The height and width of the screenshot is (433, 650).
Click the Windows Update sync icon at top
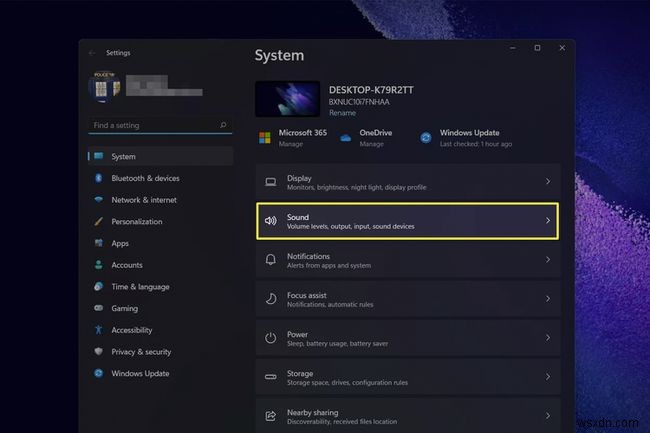[426, 138]
